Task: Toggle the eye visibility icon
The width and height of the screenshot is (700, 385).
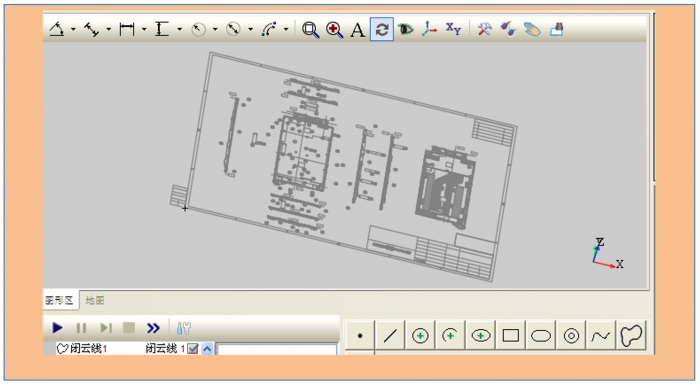Action: click(x=406, y=29)
